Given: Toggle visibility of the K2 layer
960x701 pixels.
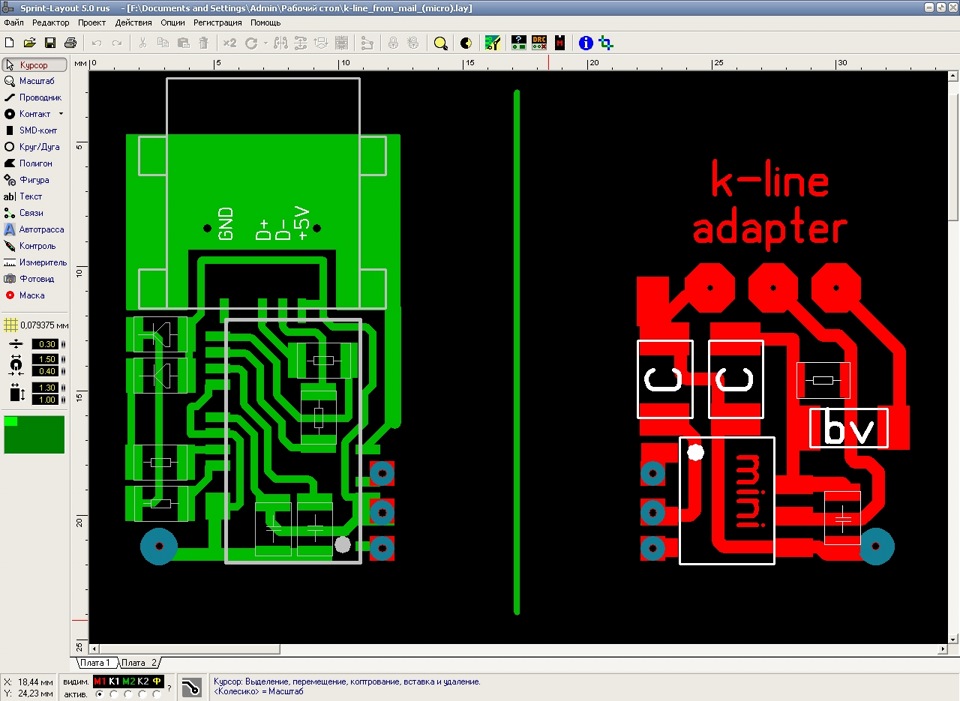Looking at the screenshot, I should click(142, 681).
